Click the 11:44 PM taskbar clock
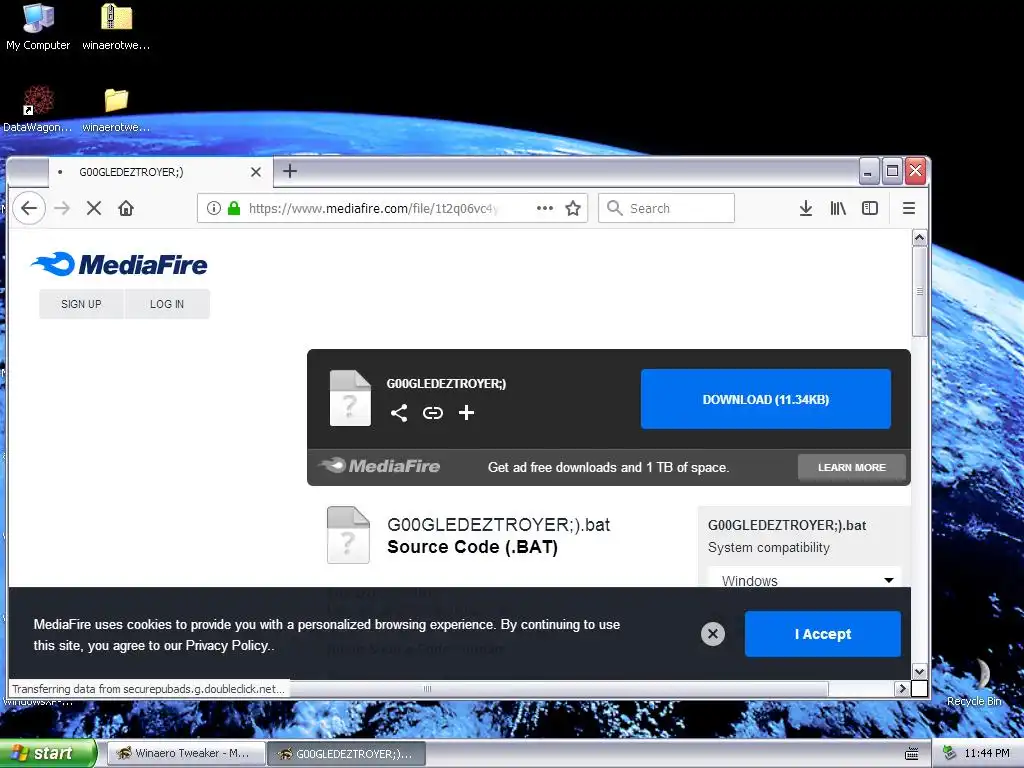The height and width of the screenshot is (768, 1024). click(x=987, y=754)
